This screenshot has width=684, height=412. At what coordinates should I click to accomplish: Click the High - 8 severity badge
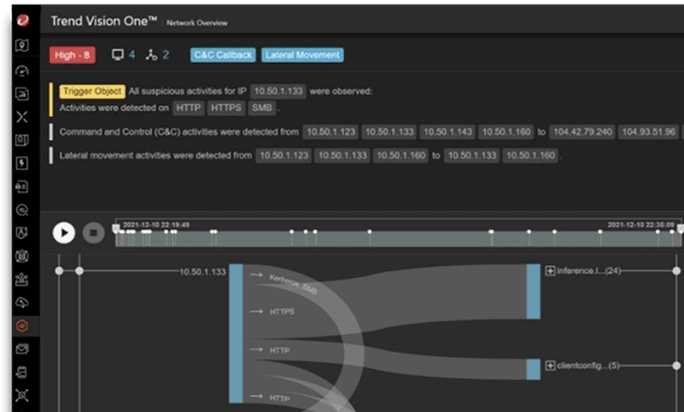(x=72, y=55)
